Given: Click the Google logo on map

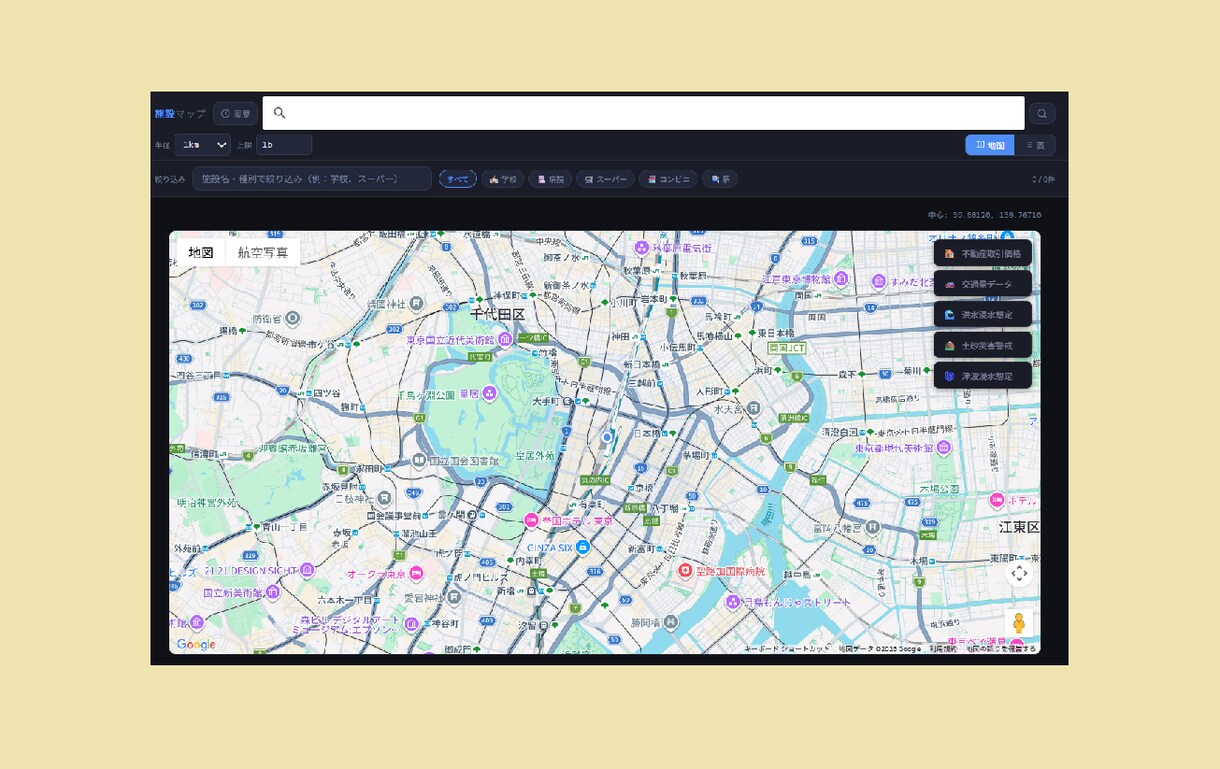Looking at the screenshot, I should coord(196,644).
